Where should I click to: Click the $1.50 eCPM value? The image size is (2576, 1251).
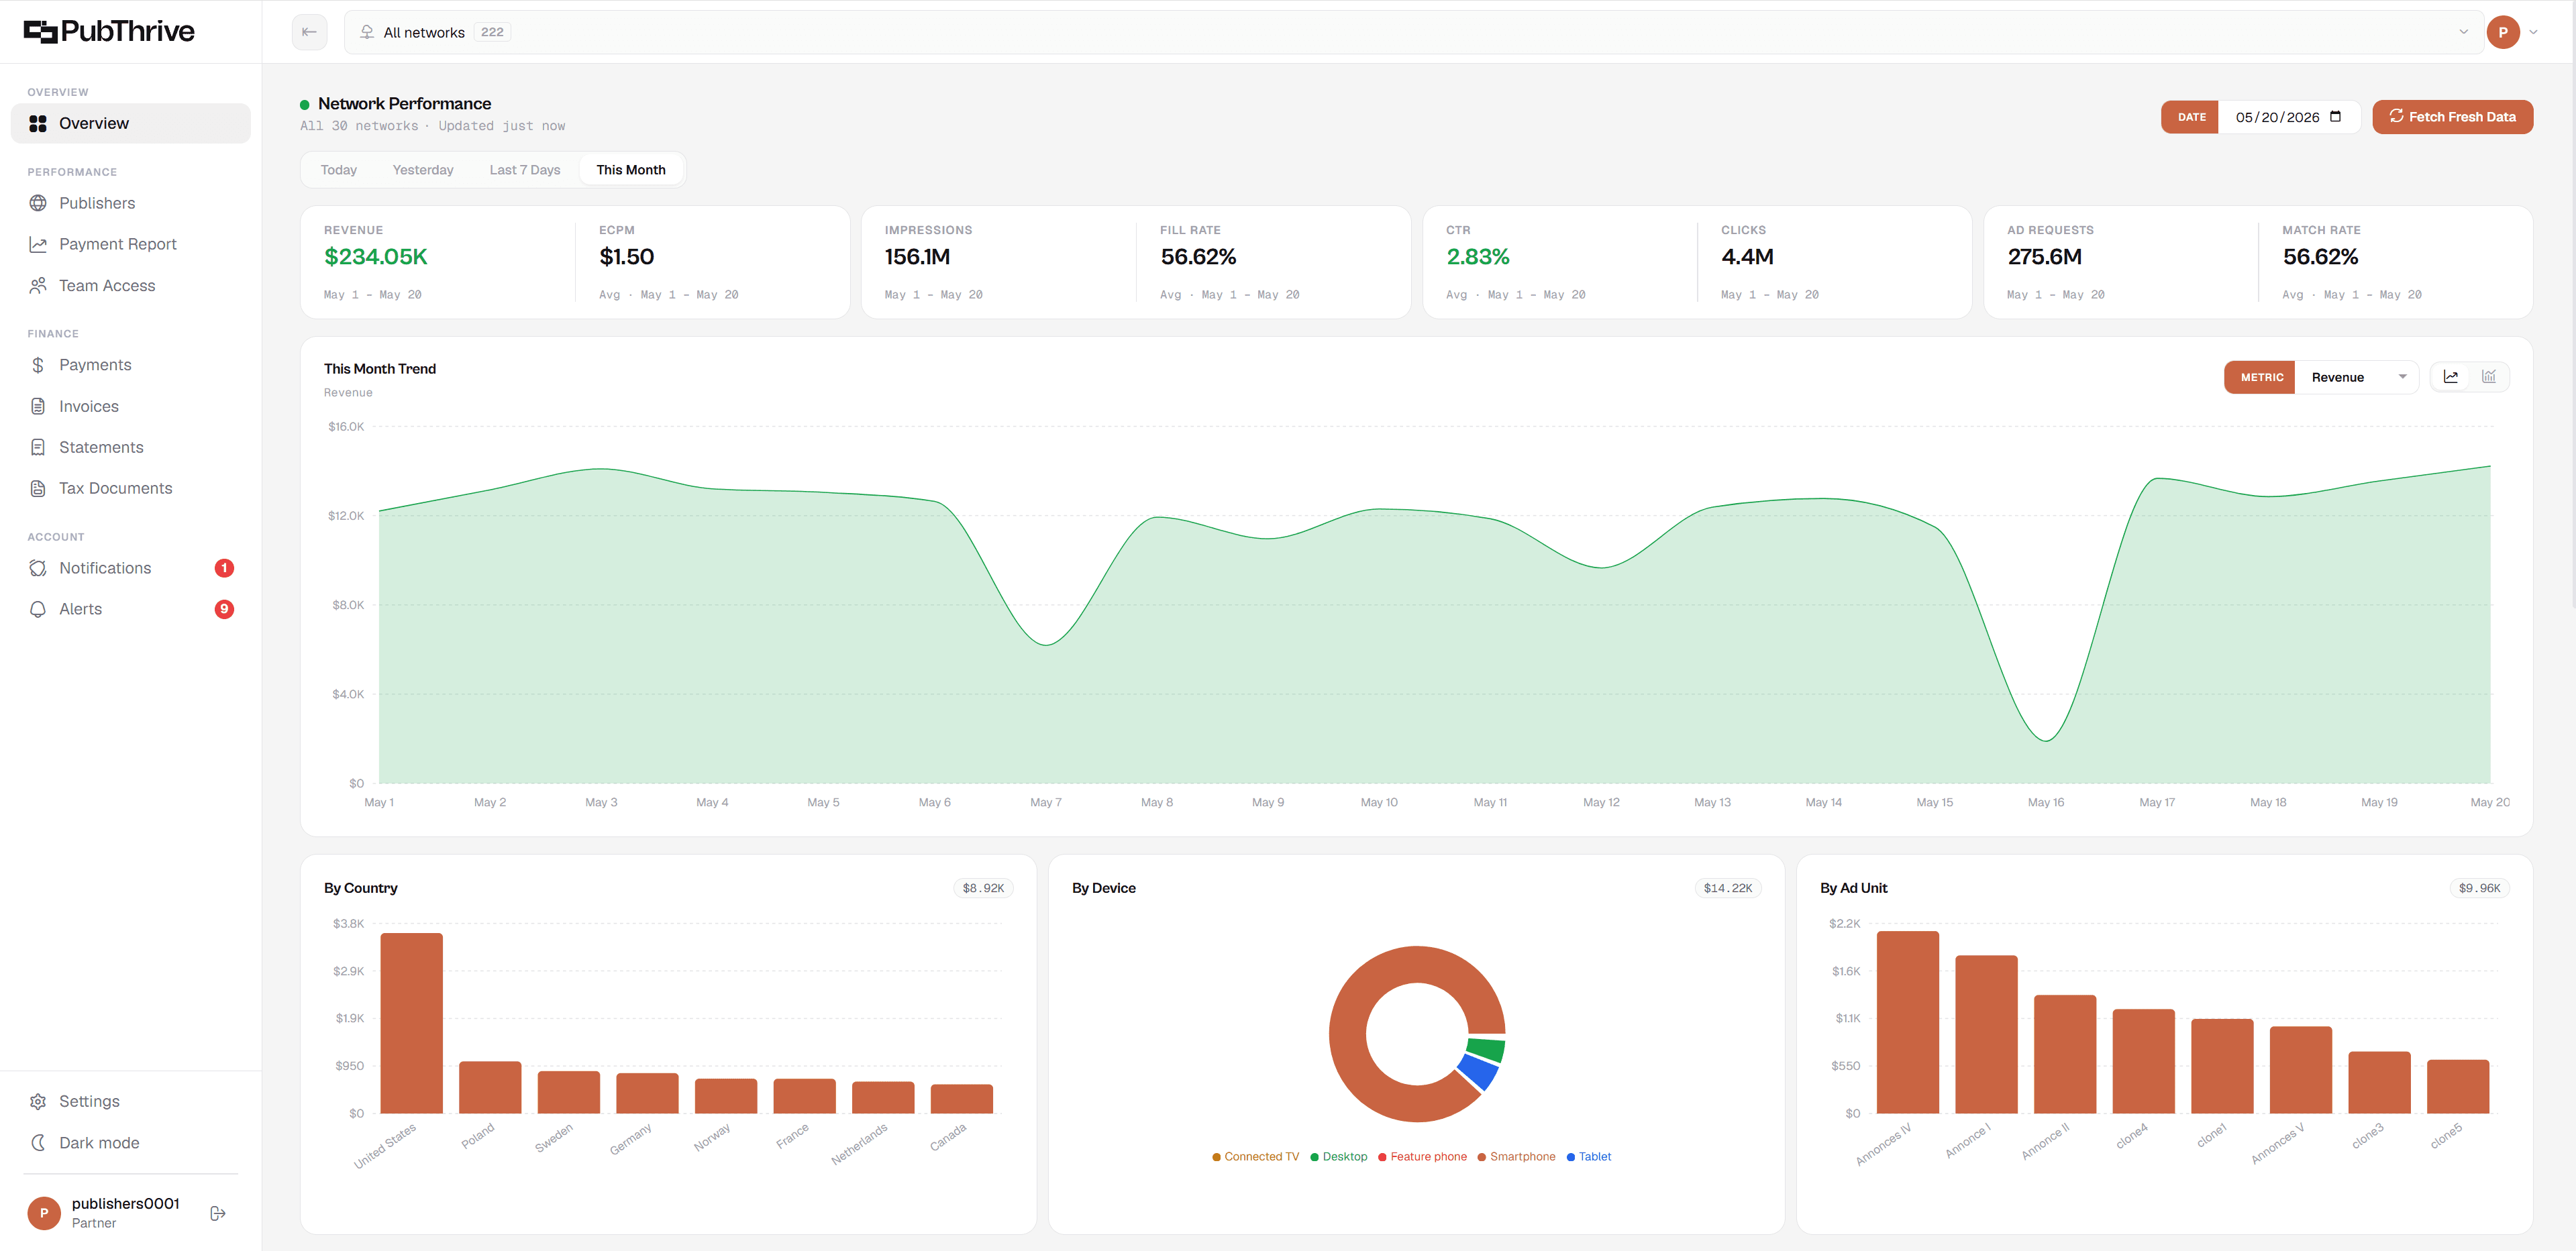click(626, 257)
